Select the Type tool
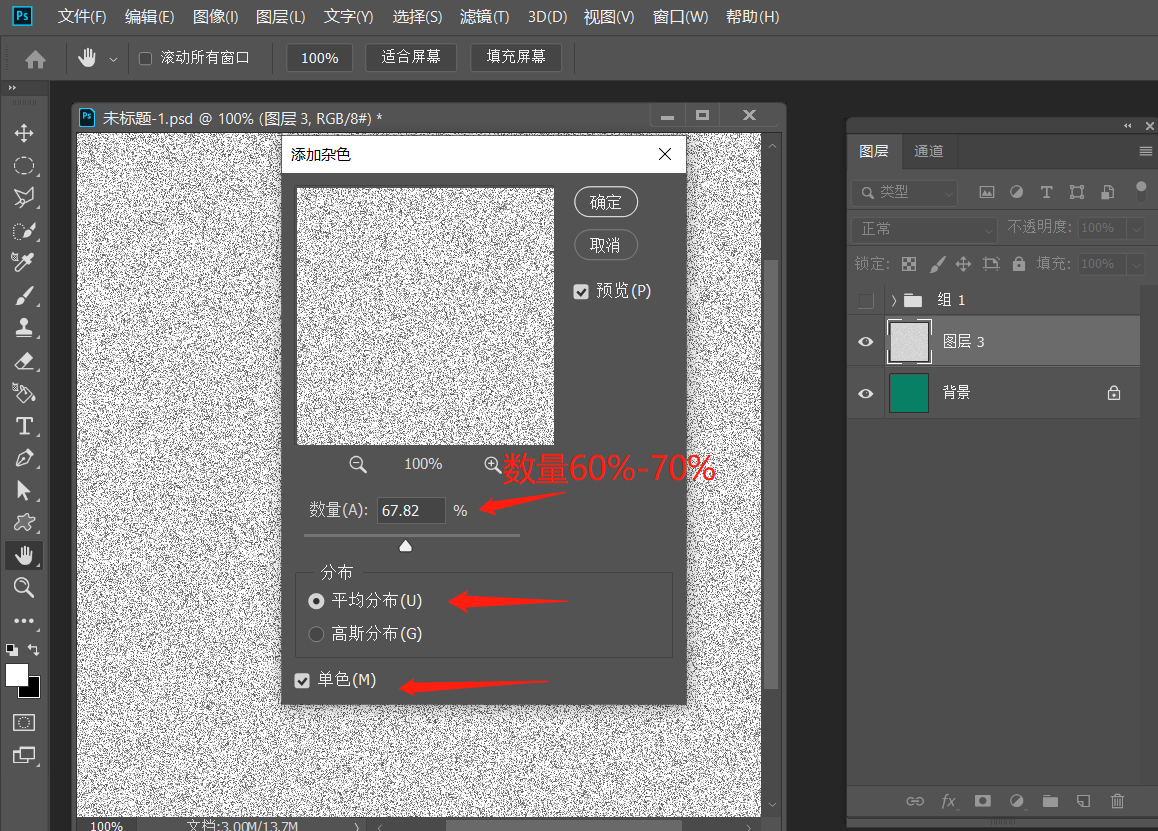 pyautogui.click(x=24, y=426)
